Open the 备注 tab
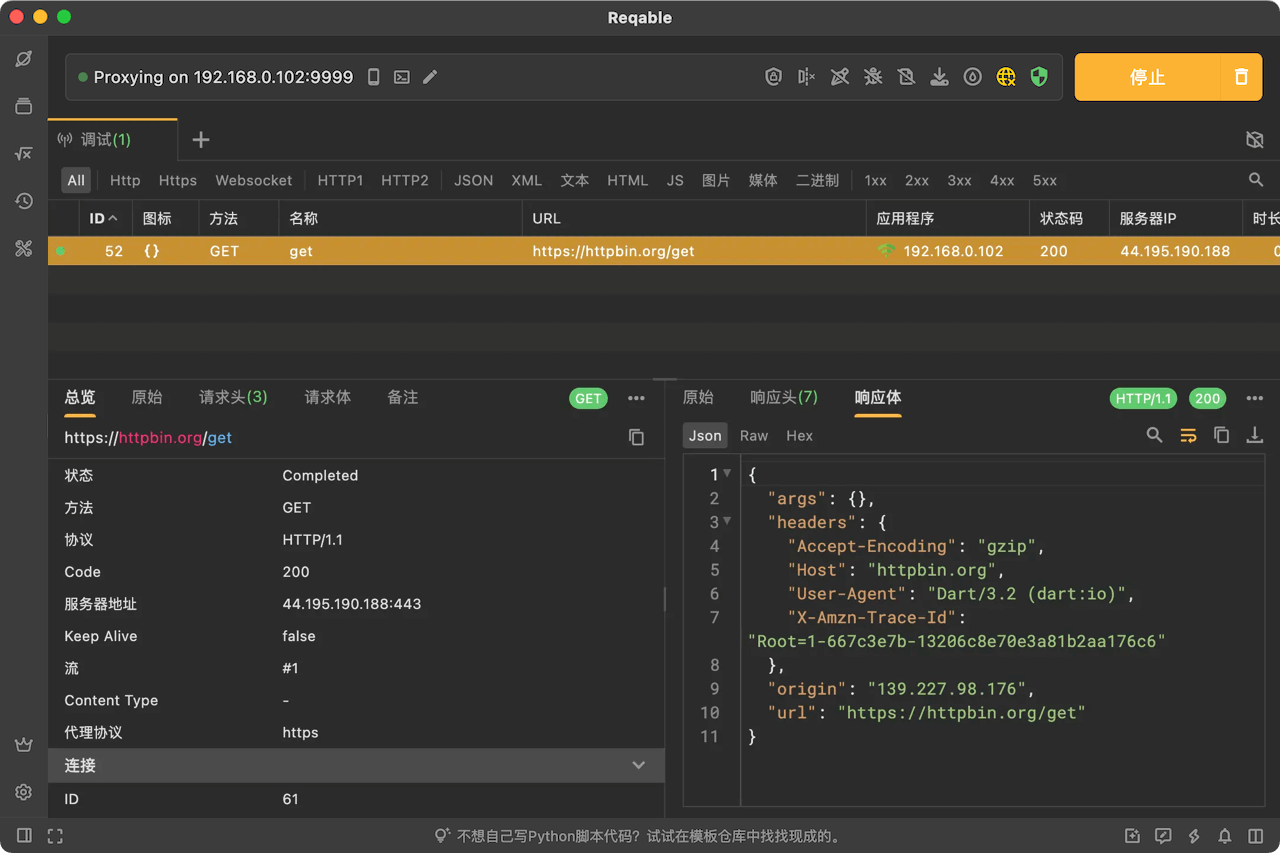 (403, 398)
